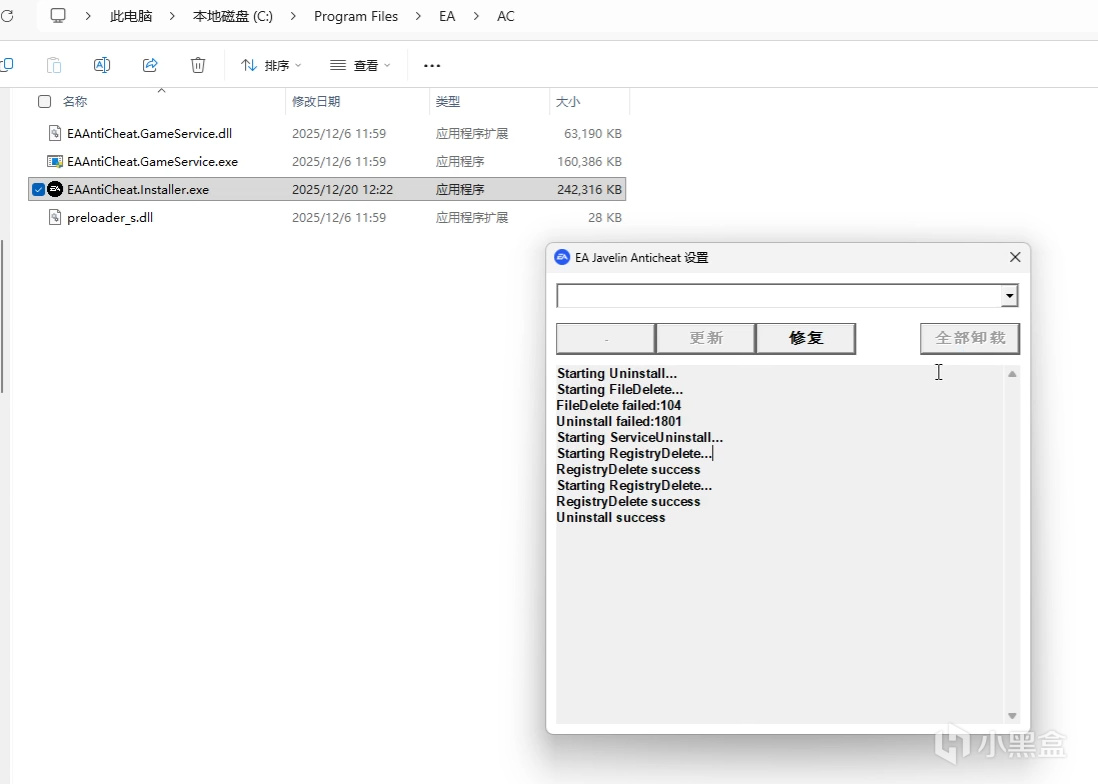Select preloader_s.dll file name
The image size is (1098, 784).
click(x=110, y=217)
